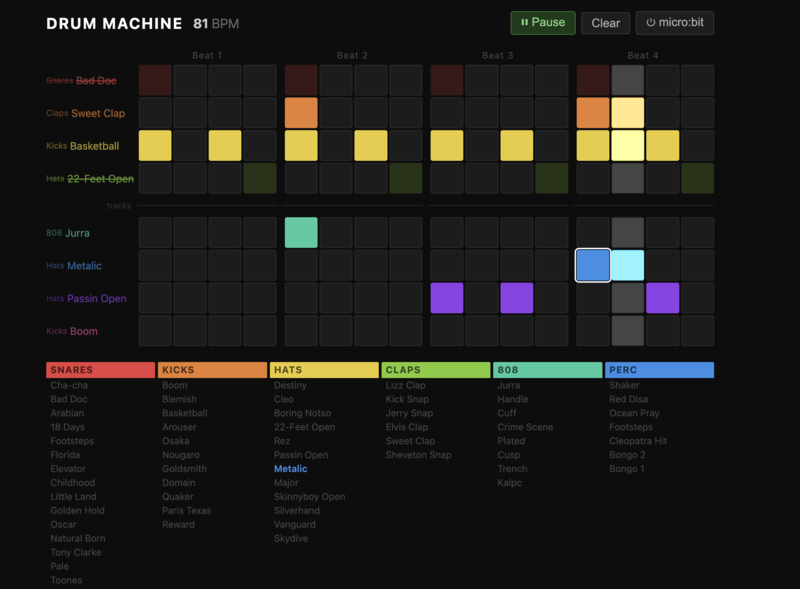Choose the Red Disa perc sample
800x589 pixels.
click(628, 399)
